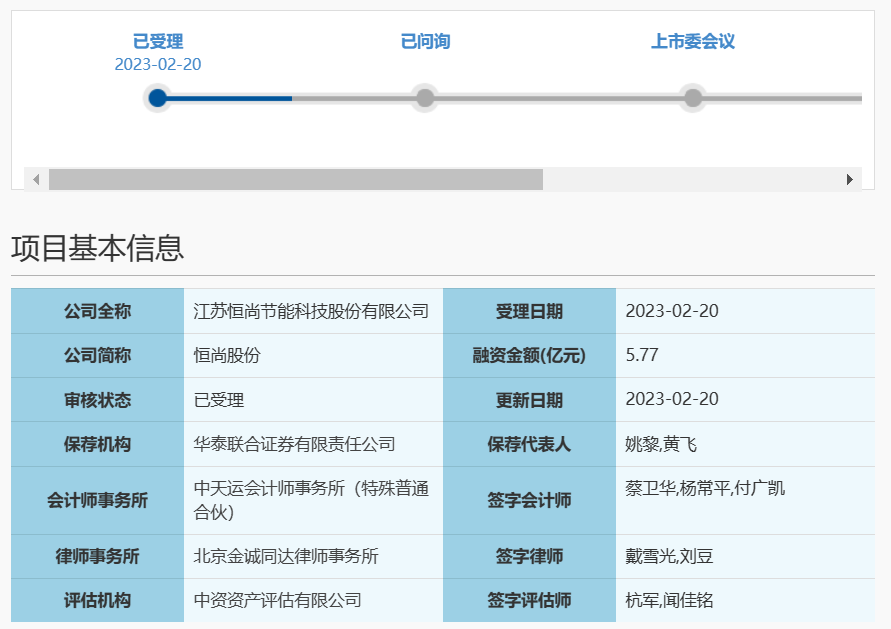Click the 更新日期 header cell
891x629 pixels.
(529, 400)
